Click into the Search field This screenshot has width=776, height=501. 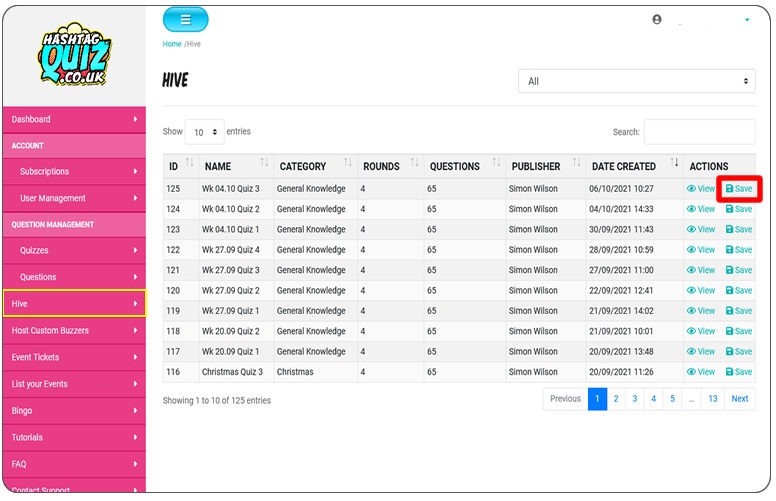pos(700,132)
